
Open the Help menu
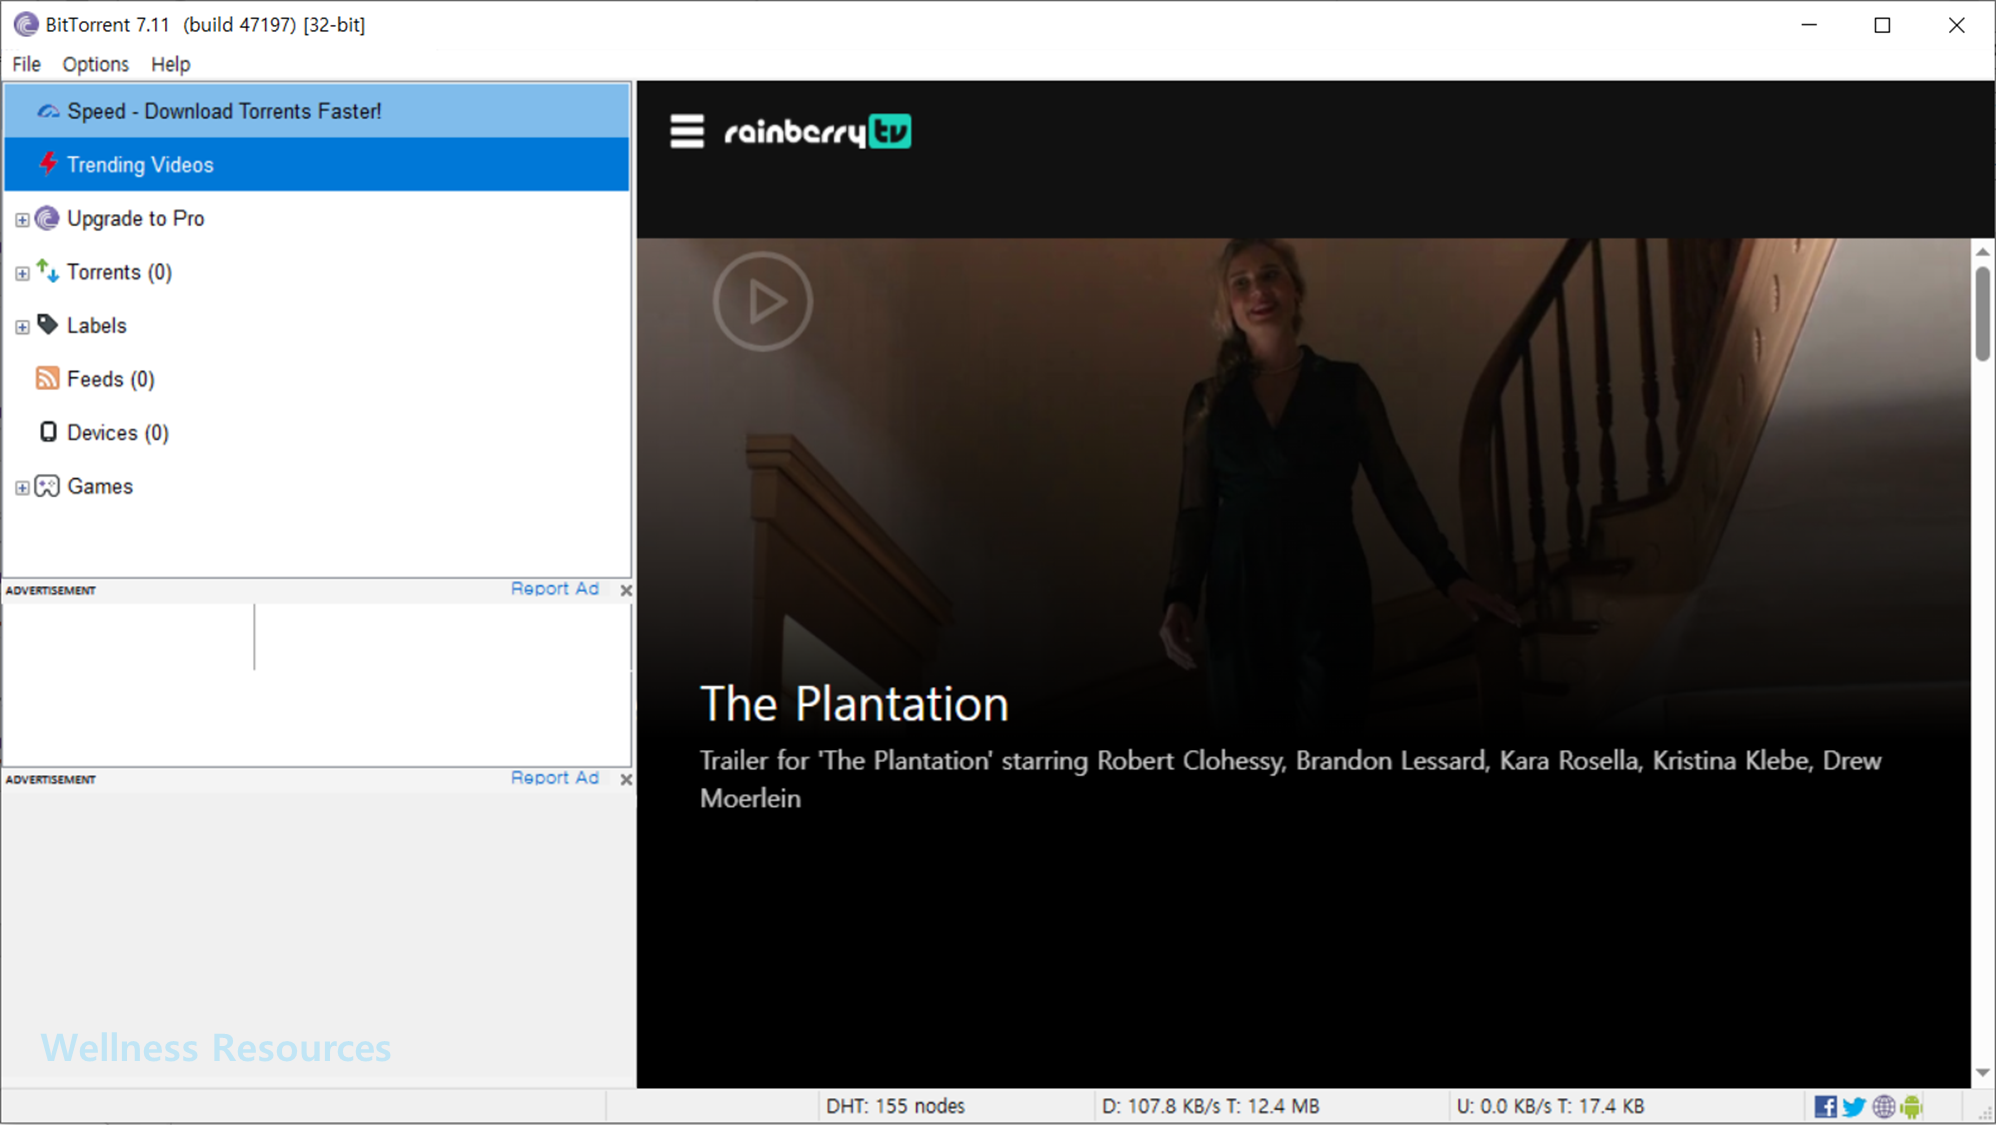coord(171,64)
